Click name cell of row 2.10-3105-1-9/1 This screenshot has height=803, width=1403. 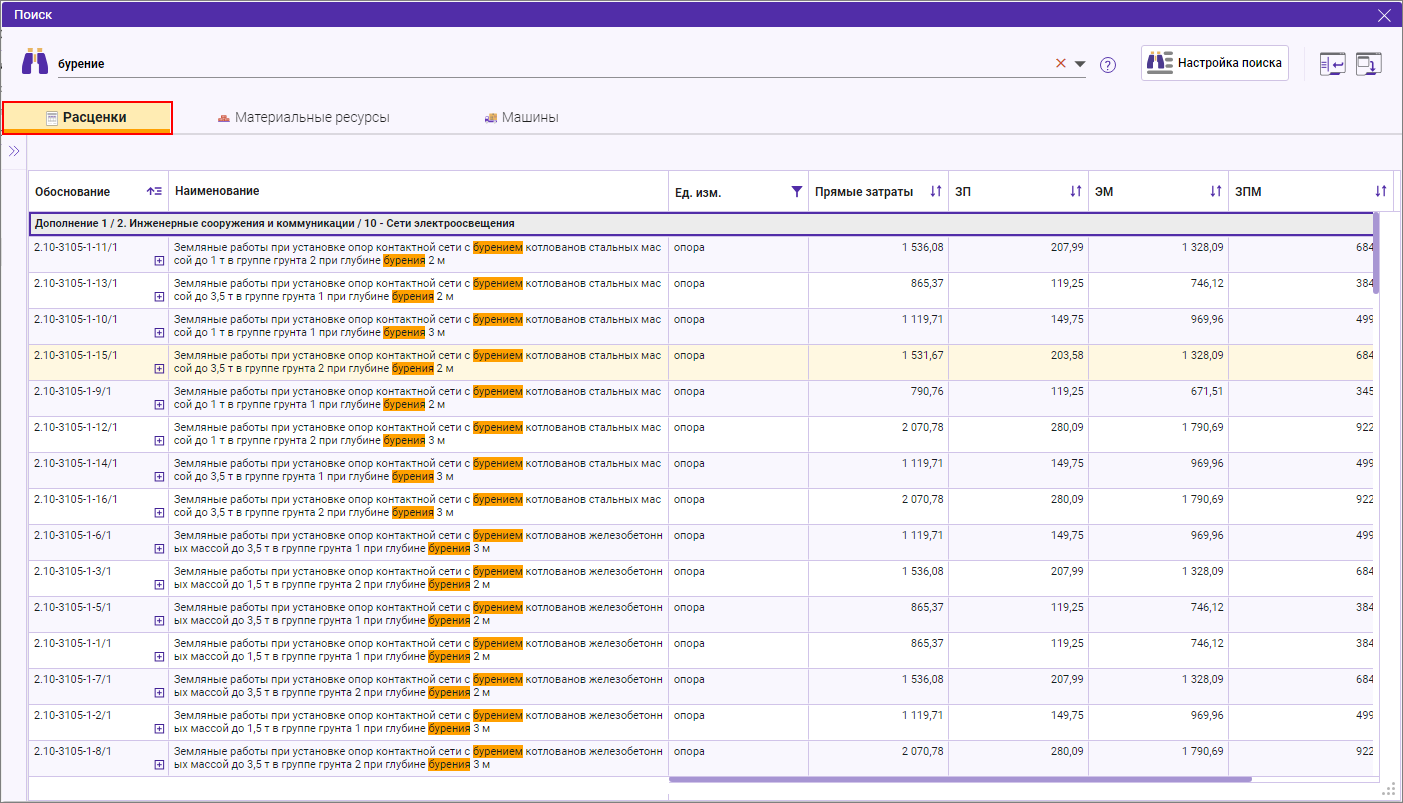(x=418, y=398)
